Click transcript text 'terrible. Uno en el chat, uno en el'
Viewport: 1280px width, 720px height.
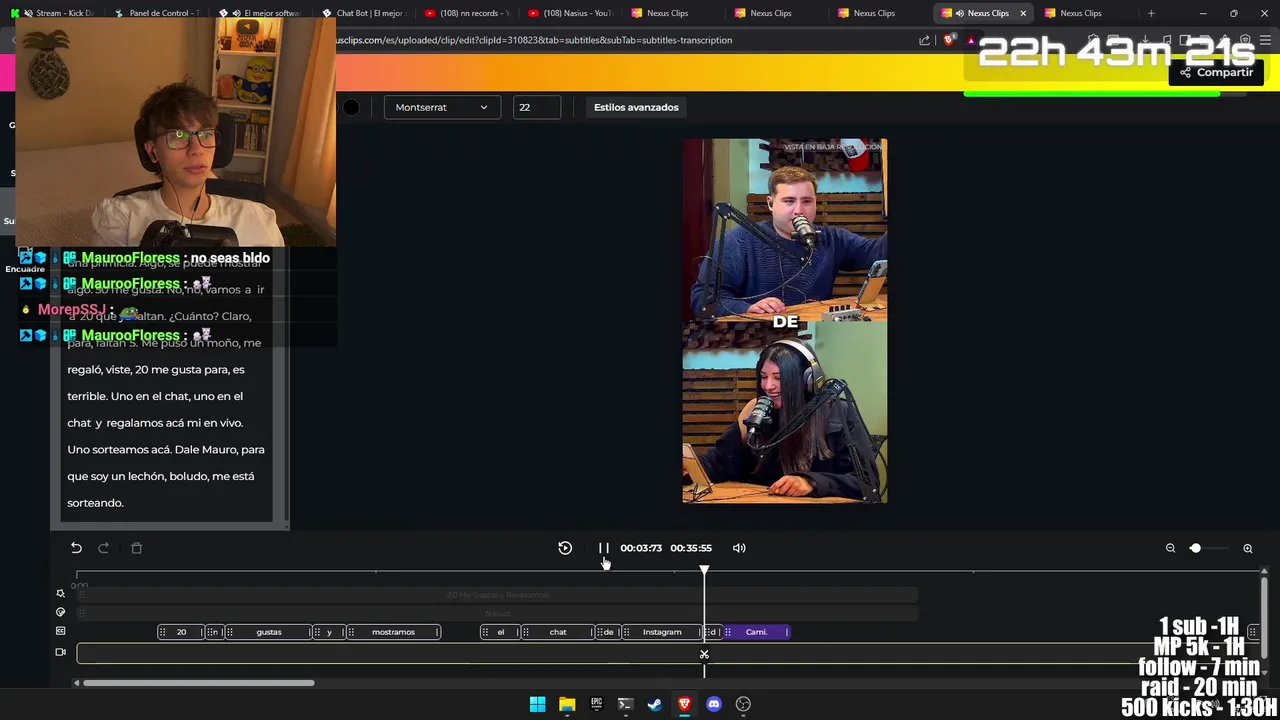click(x=155, y=396)
